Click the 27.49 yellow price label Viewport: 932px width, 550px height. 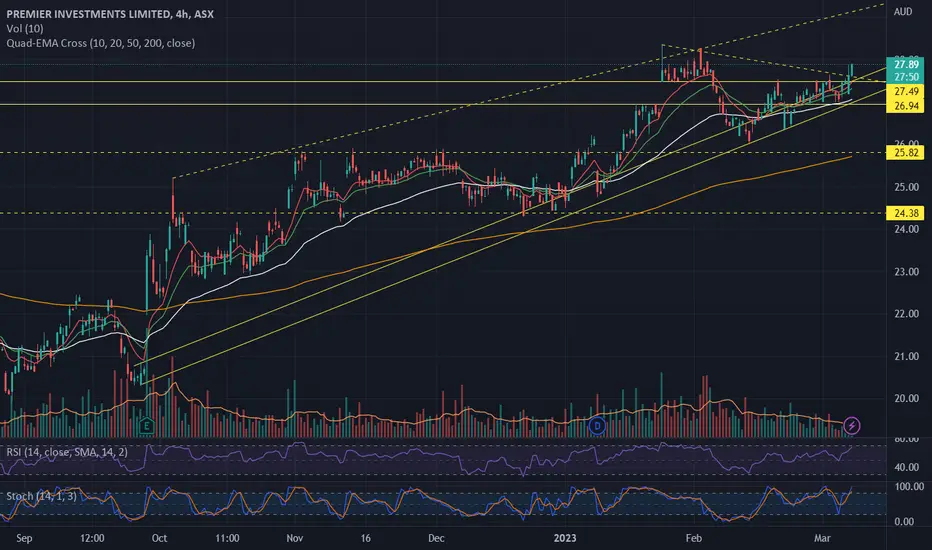(x=905, y=92)
